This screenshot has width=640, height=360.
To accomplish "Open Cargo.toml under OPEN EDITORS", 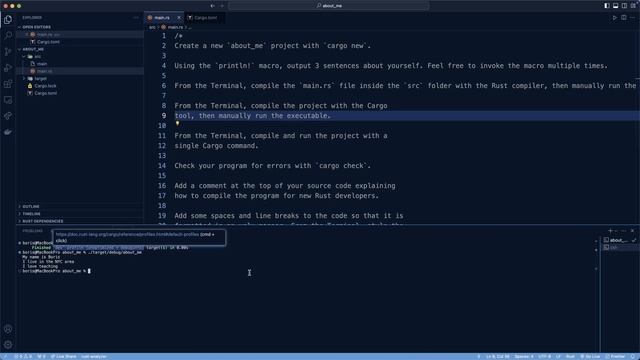I will tap(80, 42).
